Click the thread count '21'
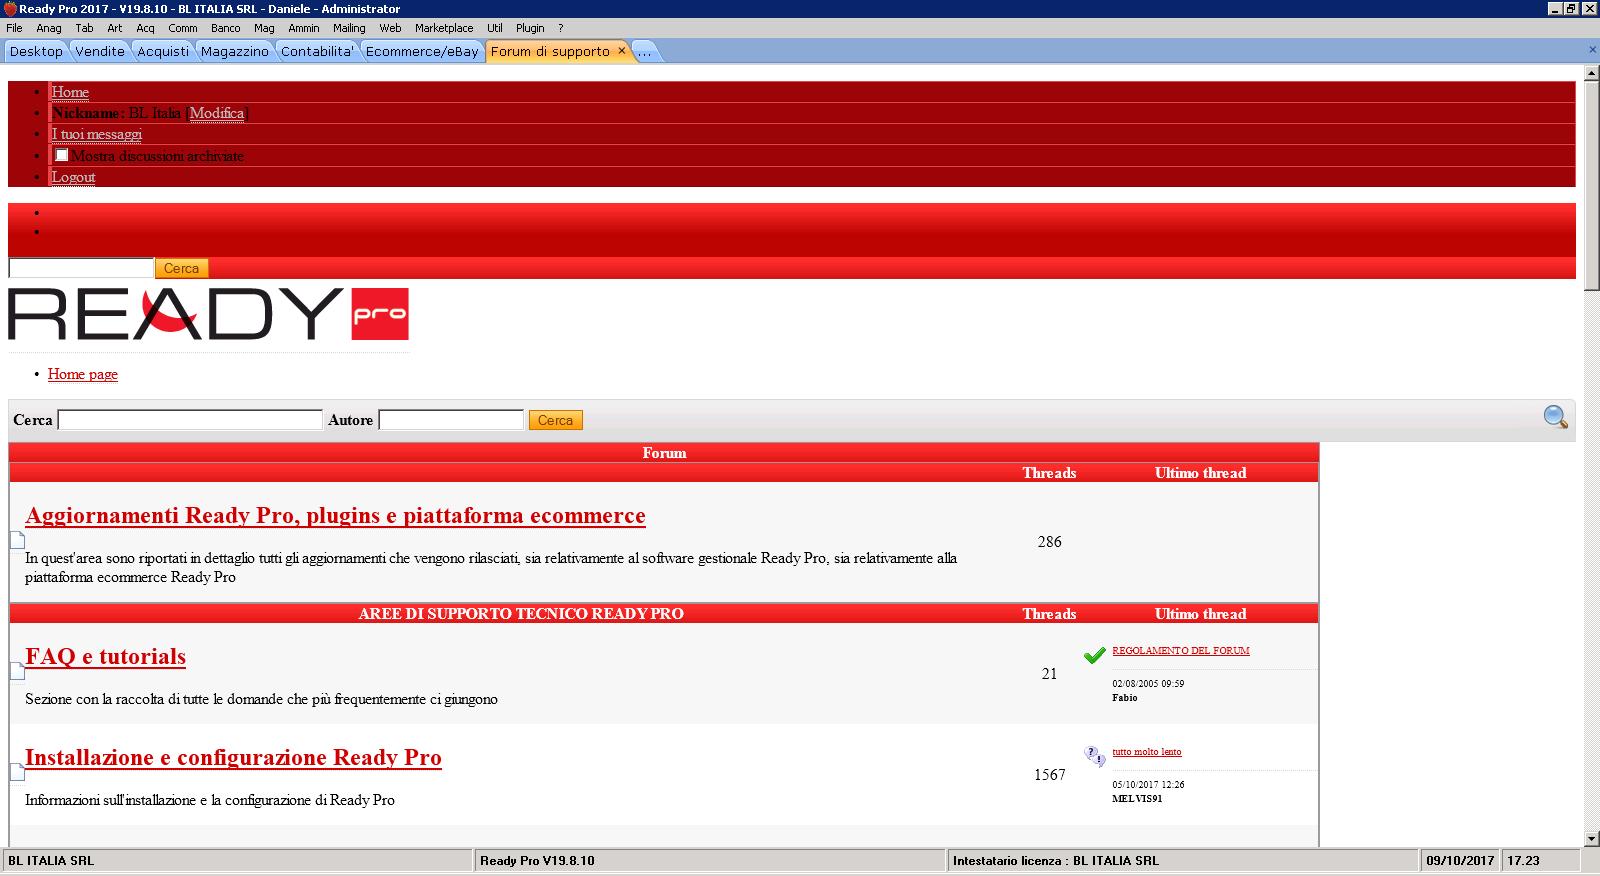Image resolution: width=1600 pixels, height=876 pixels. click(x=1049, y=674)
